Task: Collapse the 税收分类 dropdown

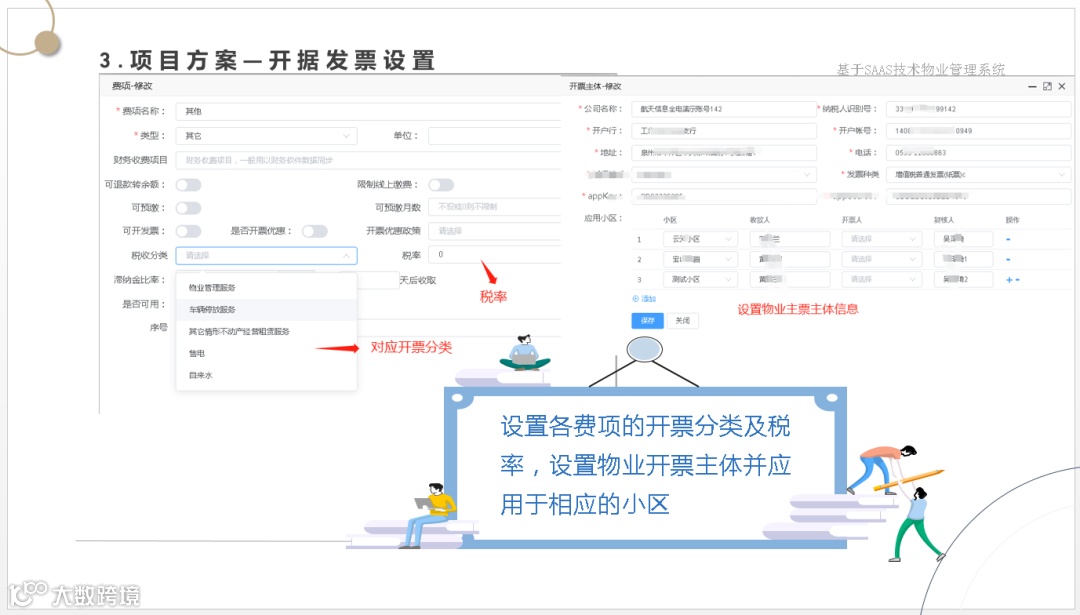Action: (266, 256)
